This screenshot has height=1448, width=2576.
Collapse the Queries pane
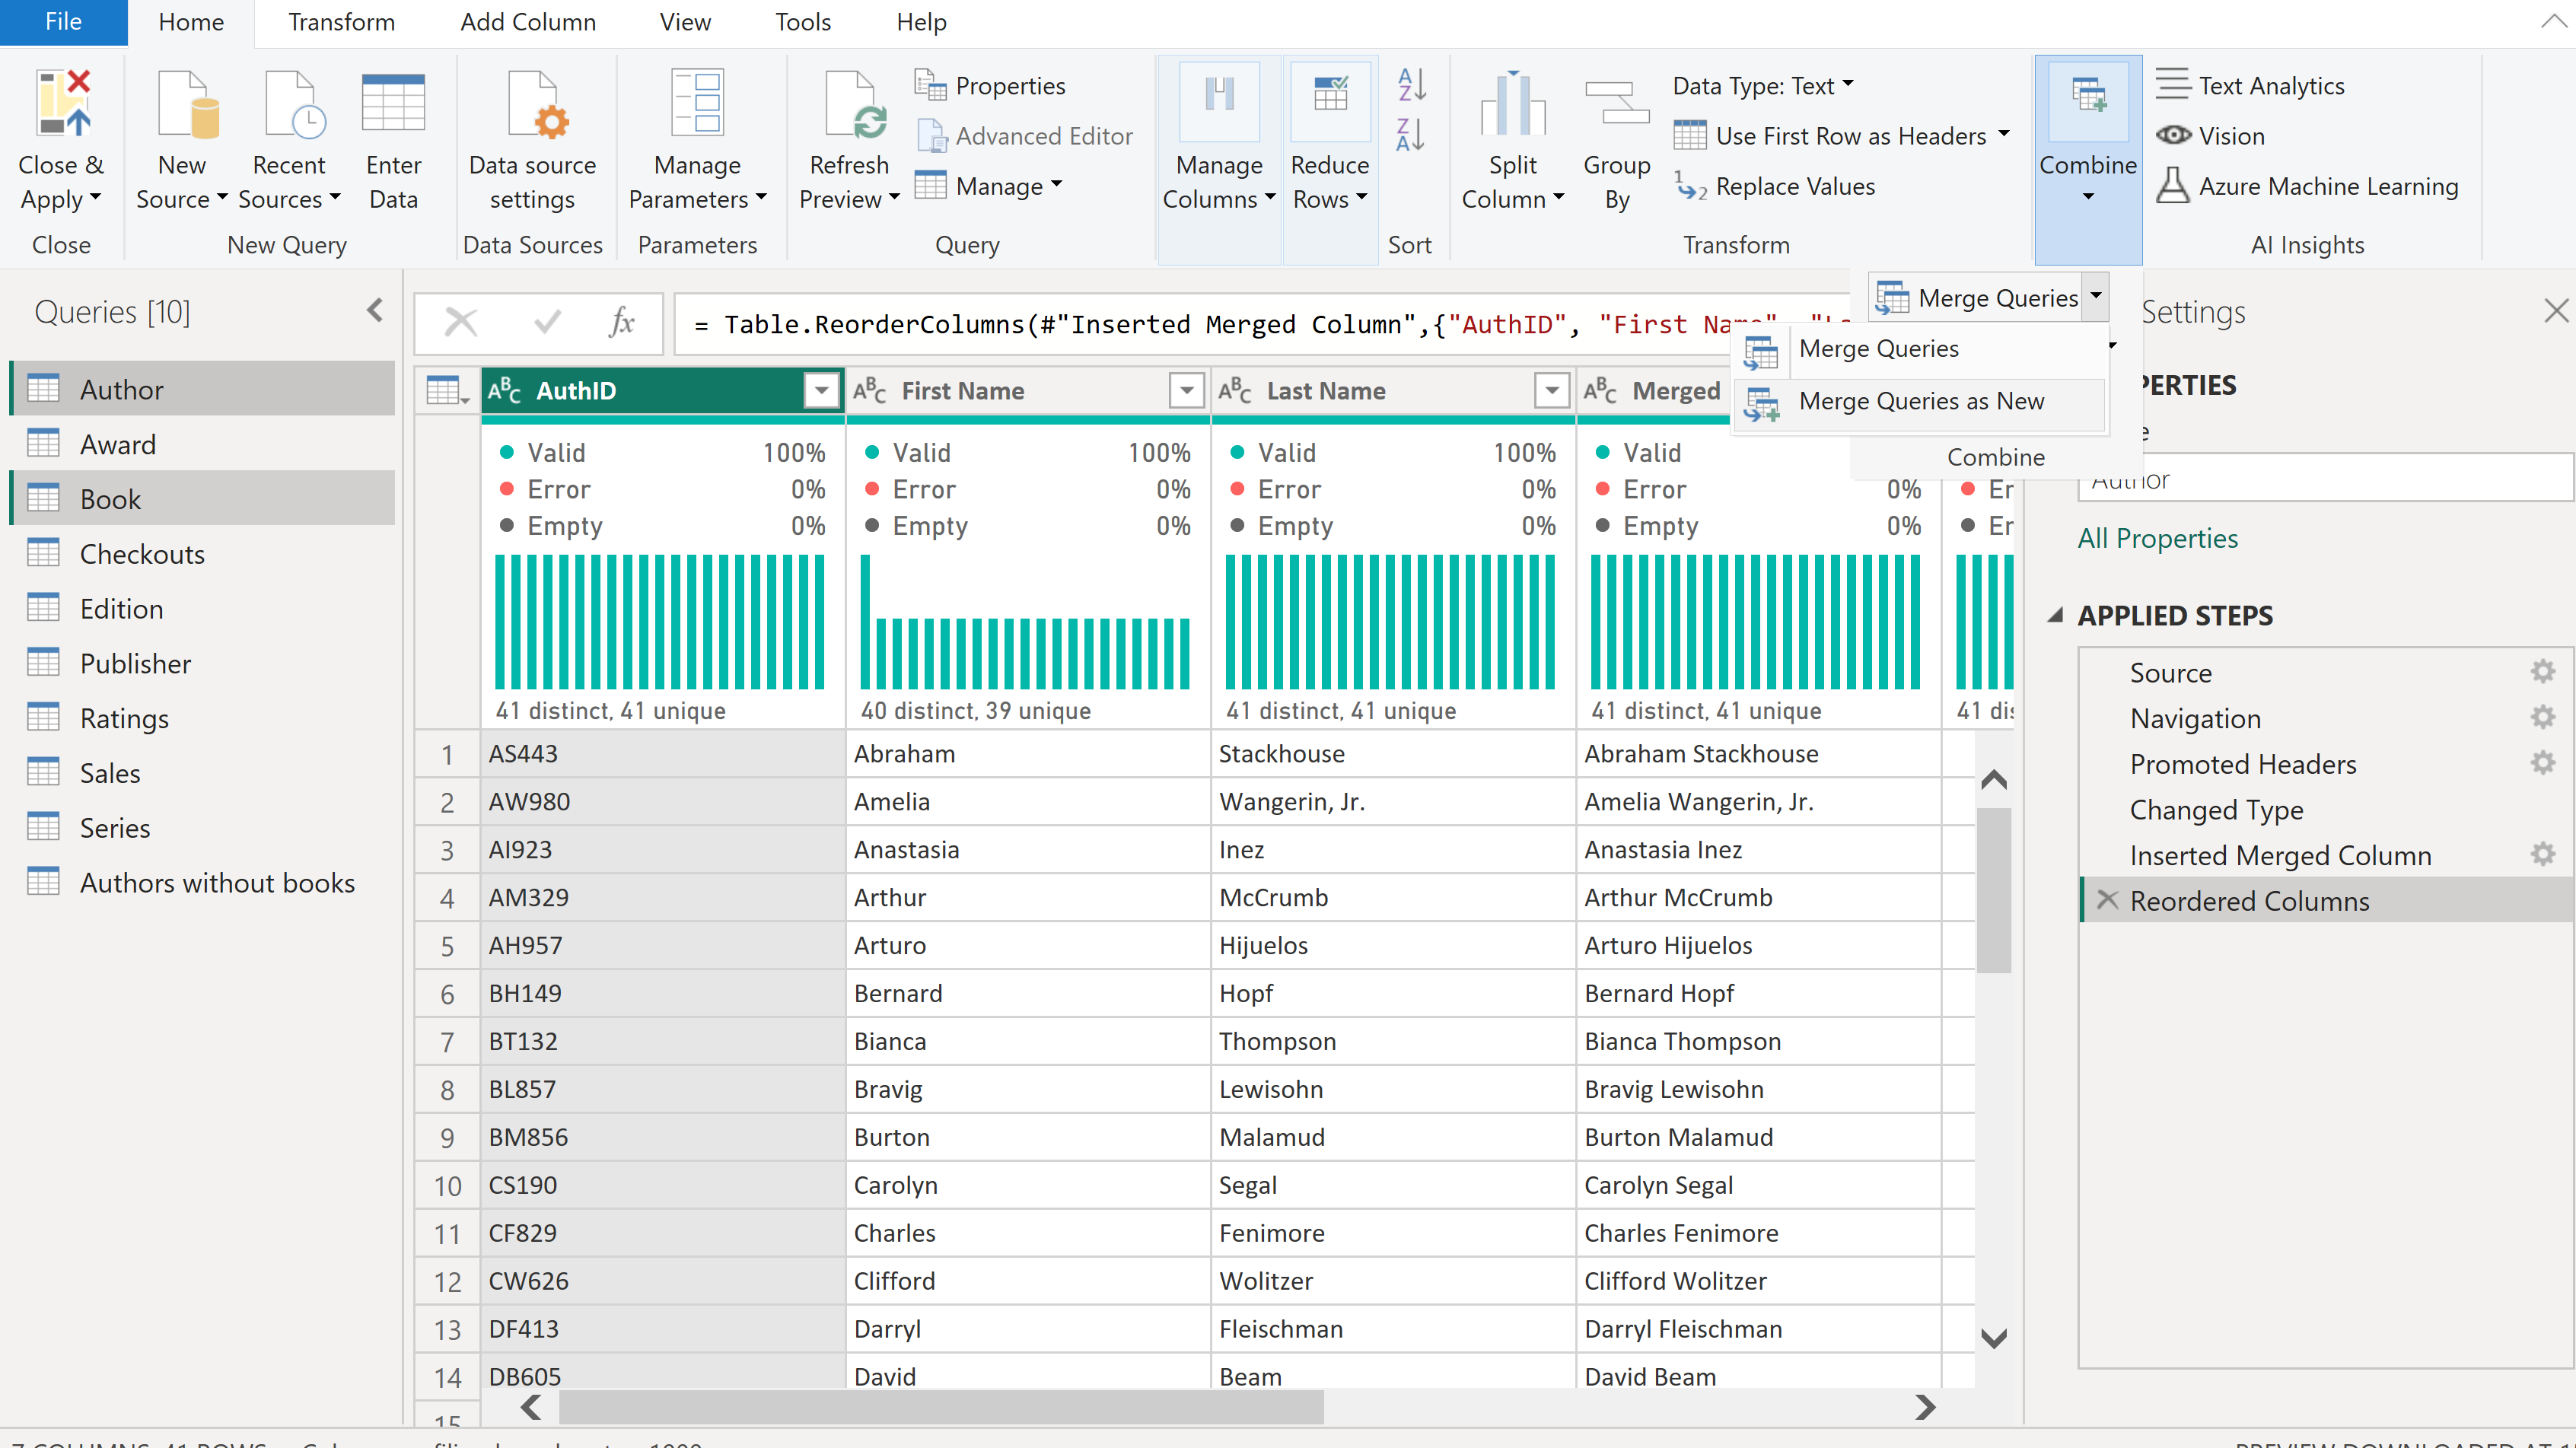click(375, 311)
